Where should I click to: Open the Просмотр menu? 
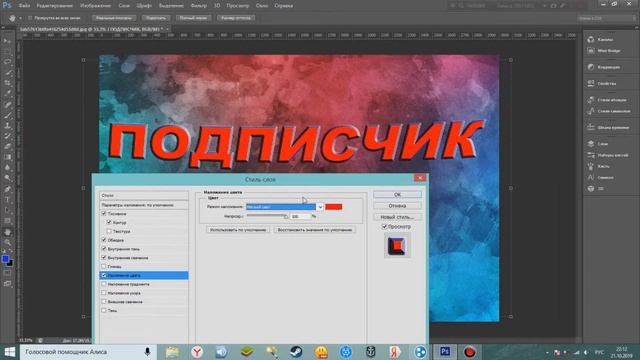tap(238, 6)
